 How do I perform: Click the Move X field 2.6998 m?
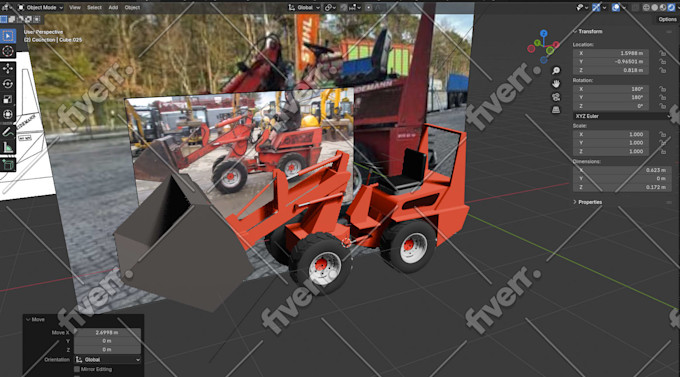click(107, 333)
